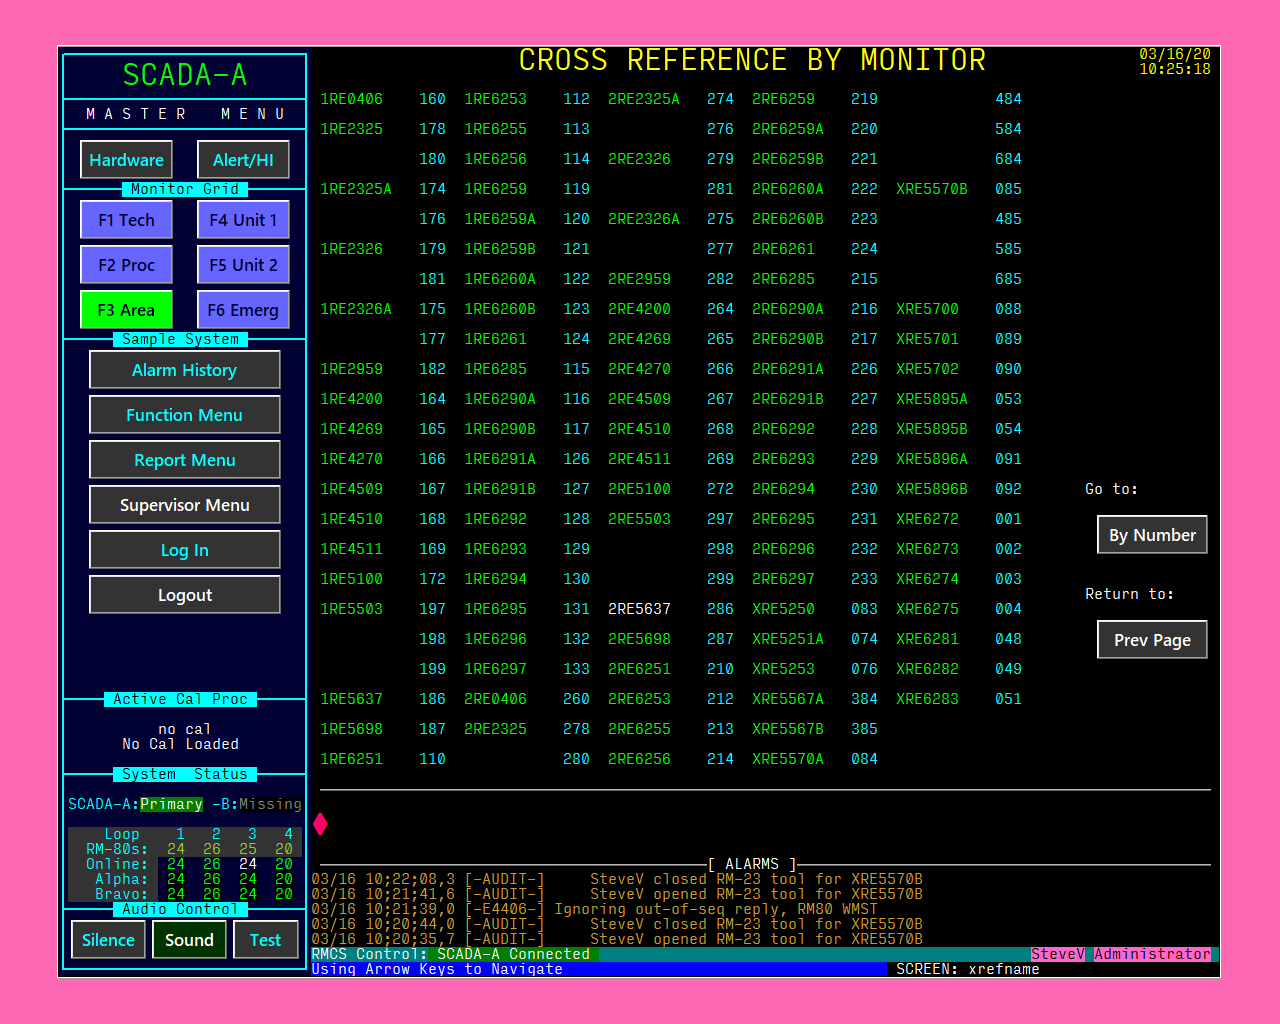Select F1 Tech monitor grid
The width and height of the screenshot is (1280, 1024).
[126, 220]
